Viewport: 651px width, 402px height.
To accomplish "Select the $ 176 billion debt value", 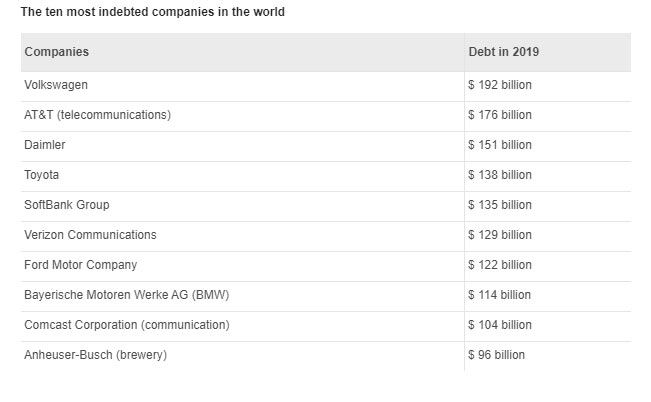I will 500,115.
